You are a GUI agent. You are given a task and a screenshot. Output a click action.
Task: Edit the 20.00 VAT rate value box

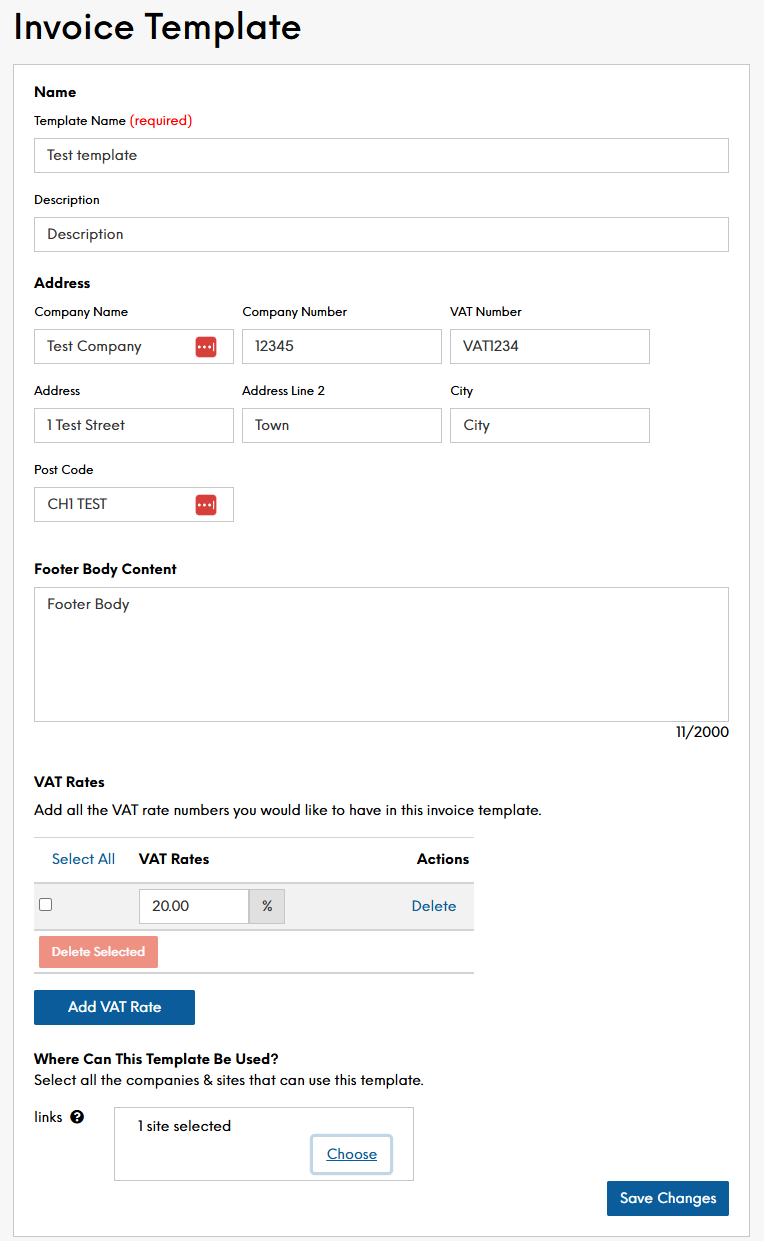[193, 907]
